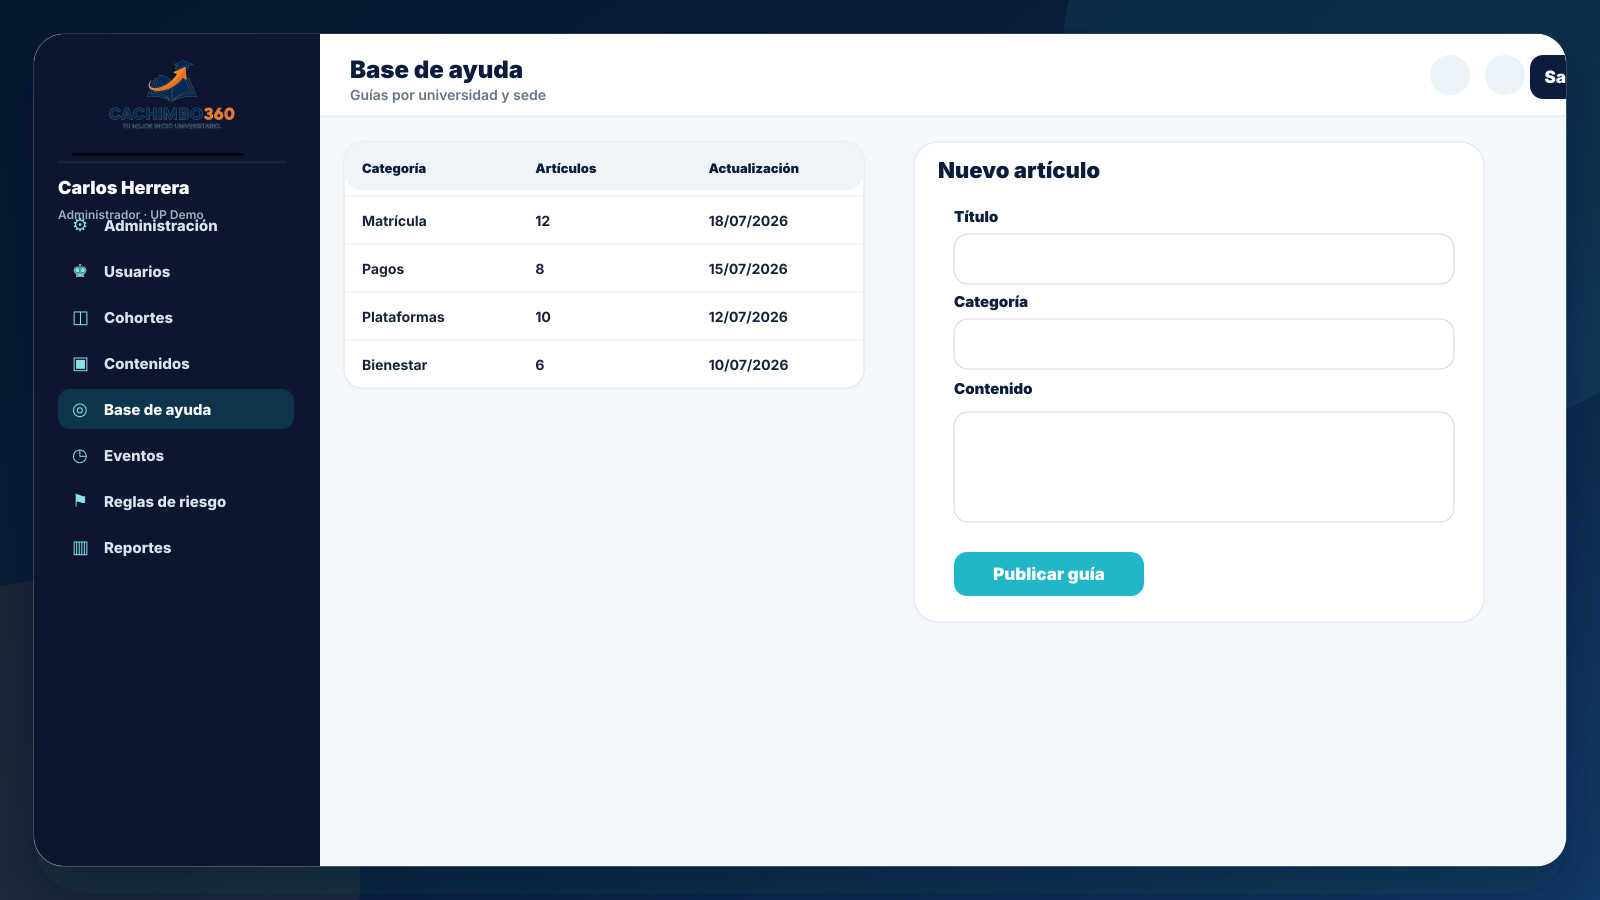Go to Reportes section
This screenshot has width=1600, height=900.
(176, 548)
